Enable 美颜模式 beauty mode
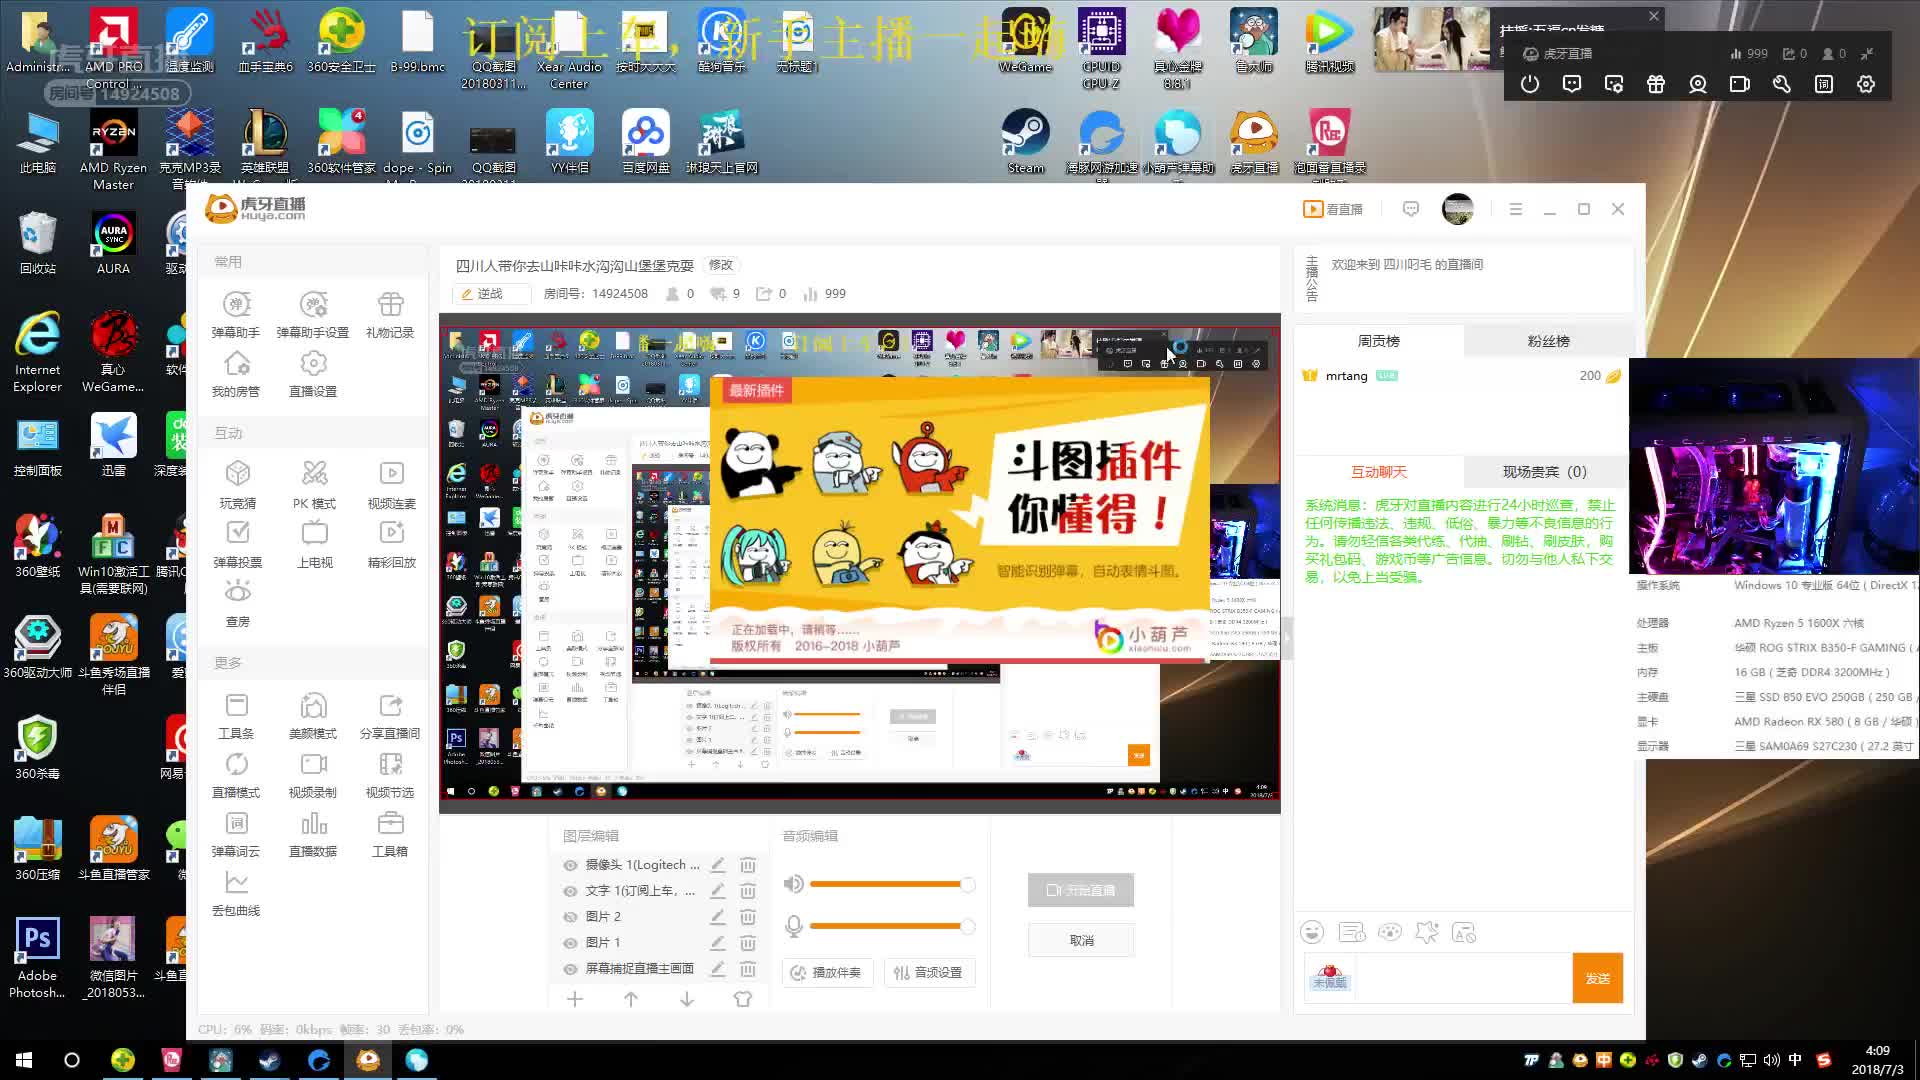This screenshot has height=1080, width=1920. tap(313, 716)
